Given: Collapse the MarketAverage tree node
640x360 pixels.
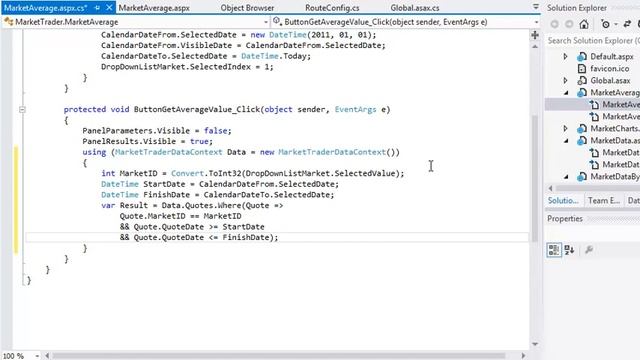Looking at the screenshot, I should tap(566, 93).
